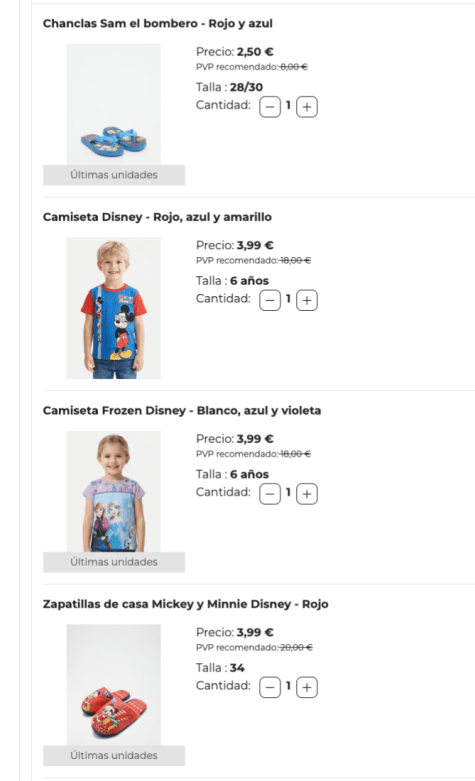The image size is (475, 781).
Task: Click minus icon for Camiseta Disney Rojo
Action: [x=270, y=300]
